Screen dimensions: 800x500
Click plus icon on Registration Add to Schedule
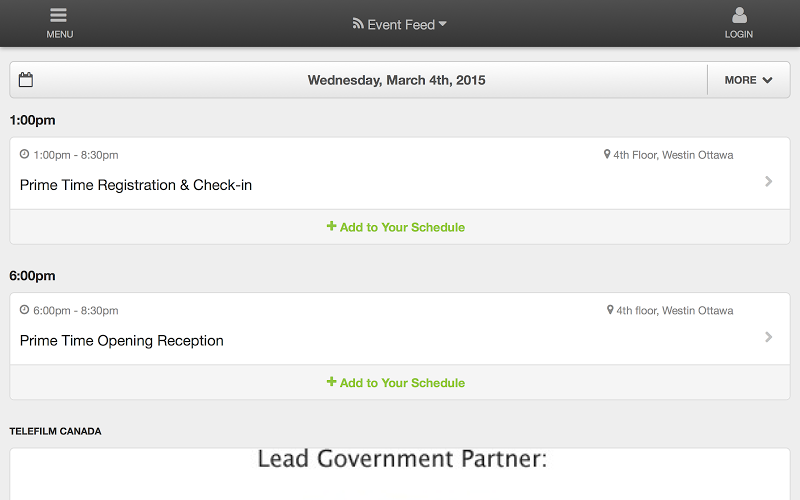[332, 226]
